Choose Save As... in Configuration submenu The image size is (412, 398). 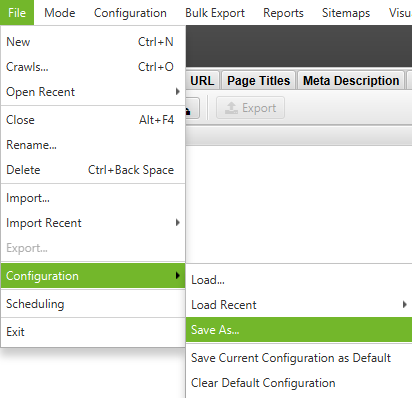299,330
